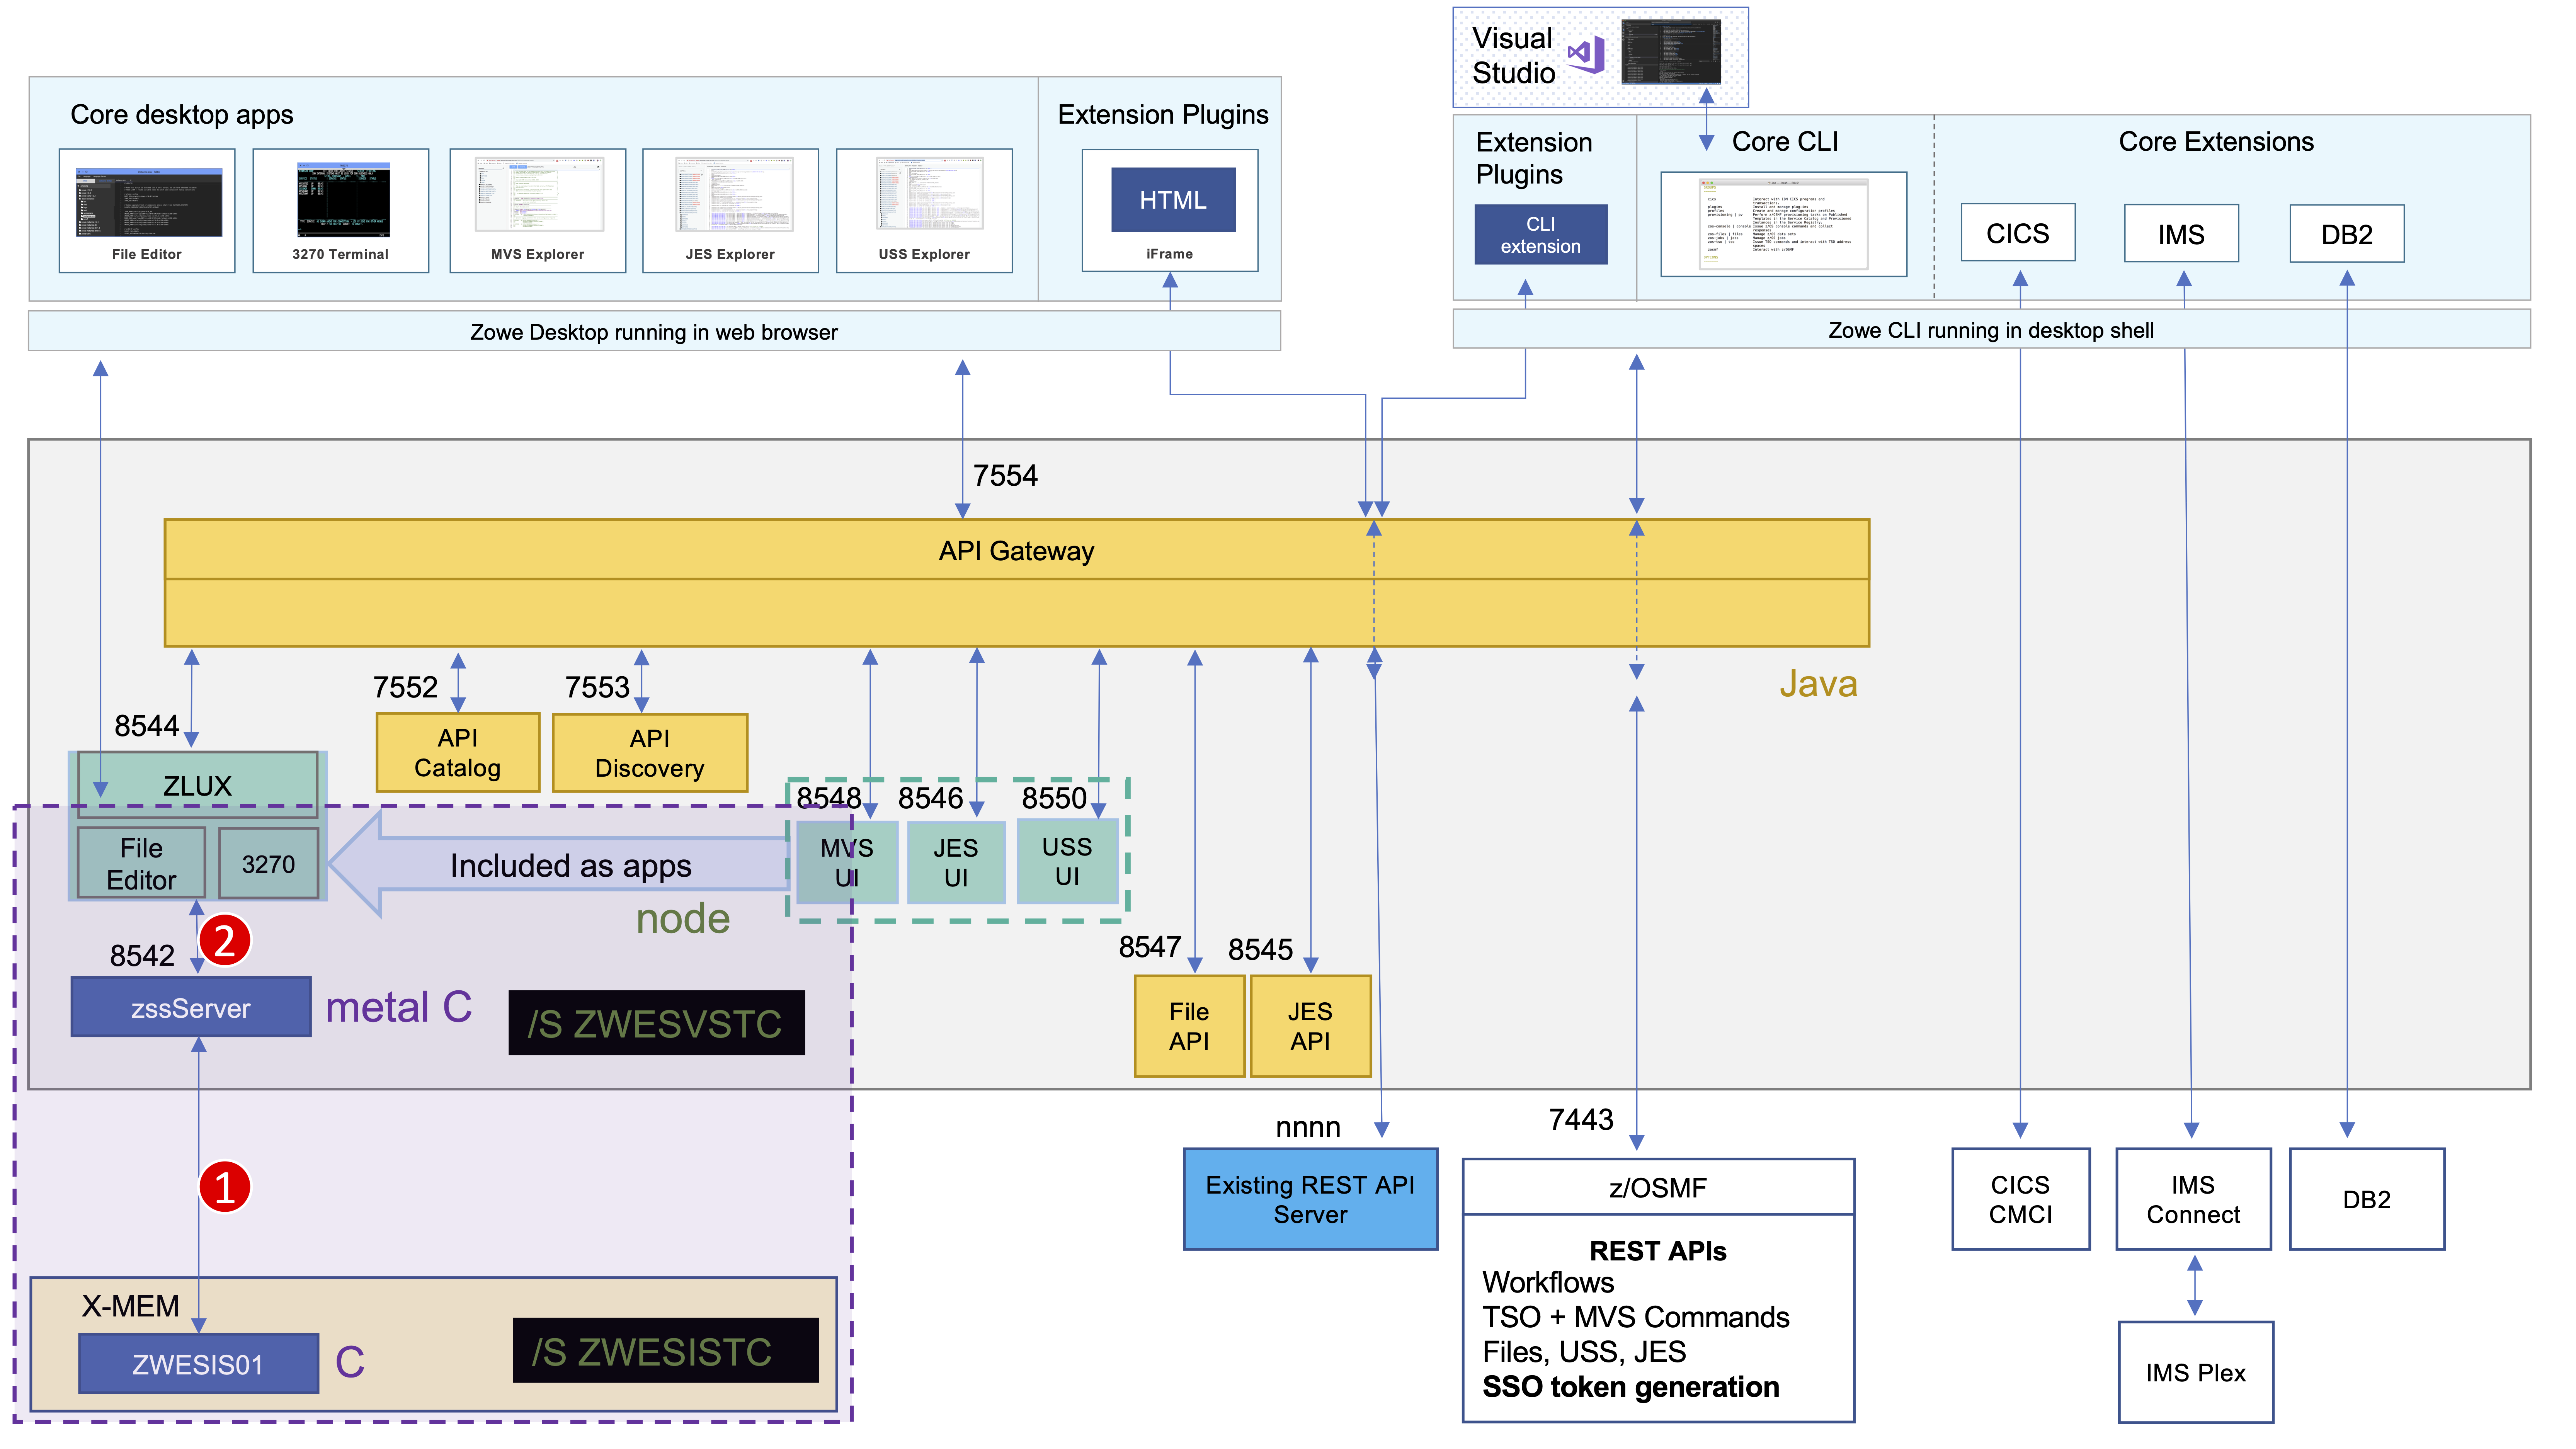2576x1449 pixels.
Task: Click the Core Extensions heading
Action: point(2216,142)
